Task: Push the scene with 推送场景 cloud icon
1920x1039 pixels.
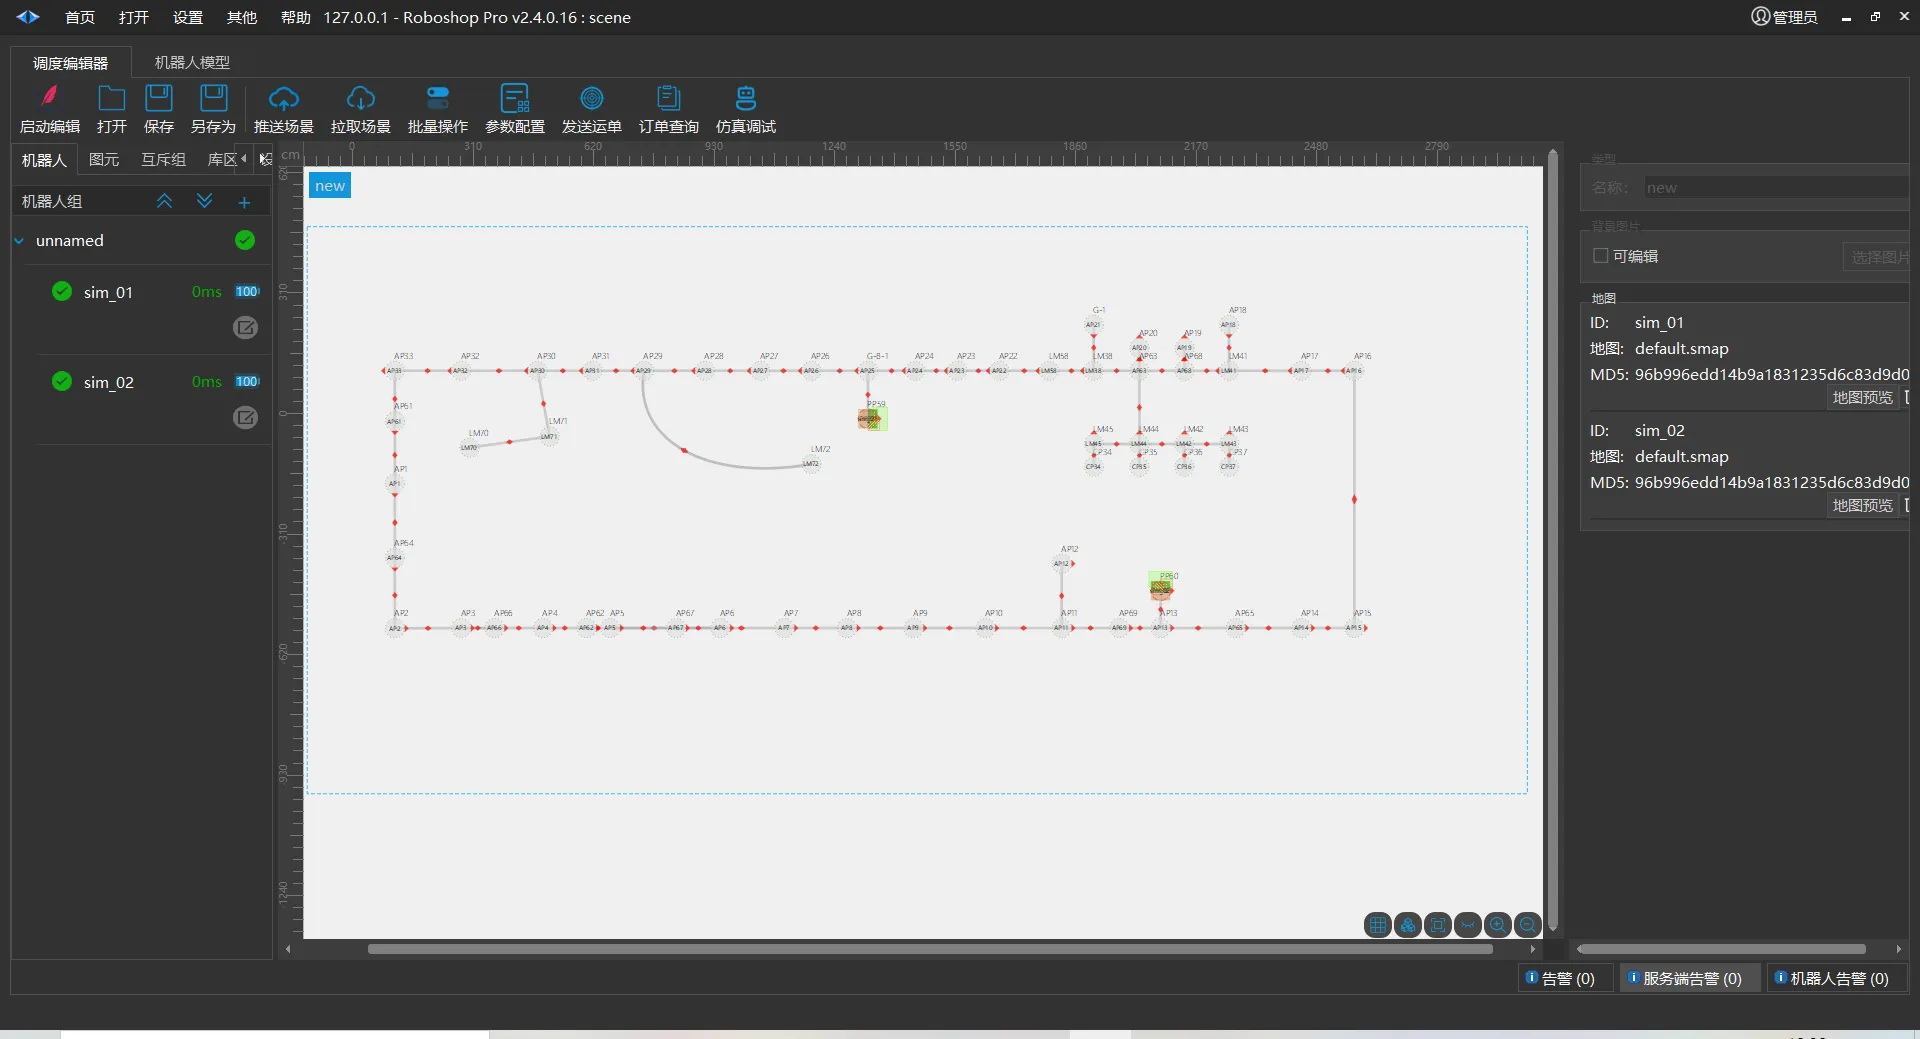Action: click(x=284, y=108)
